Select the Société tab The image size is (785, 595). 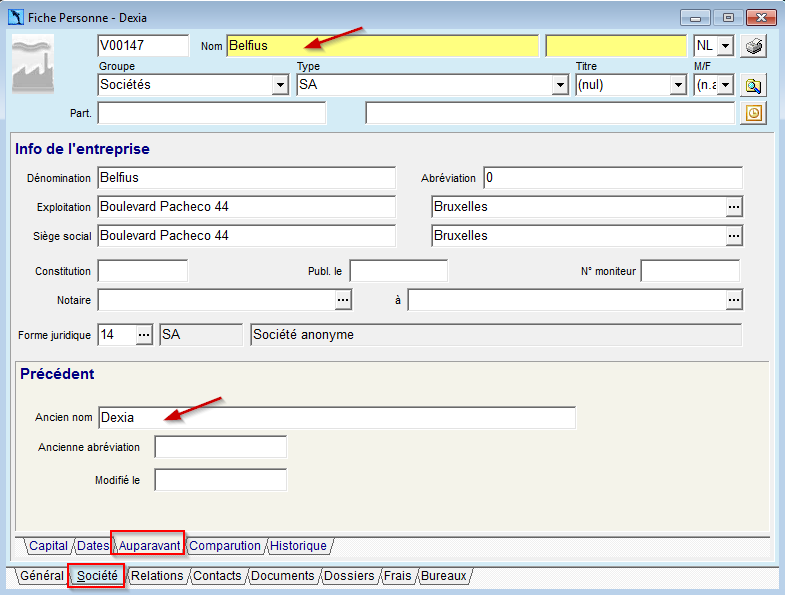click(97, 576)
